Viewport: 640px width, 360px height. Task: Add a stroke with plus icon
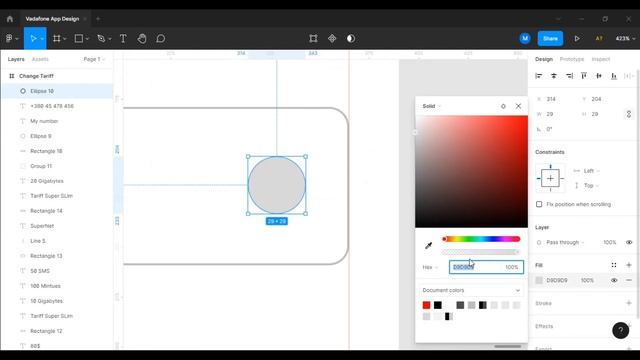click(x=629, y=303)
